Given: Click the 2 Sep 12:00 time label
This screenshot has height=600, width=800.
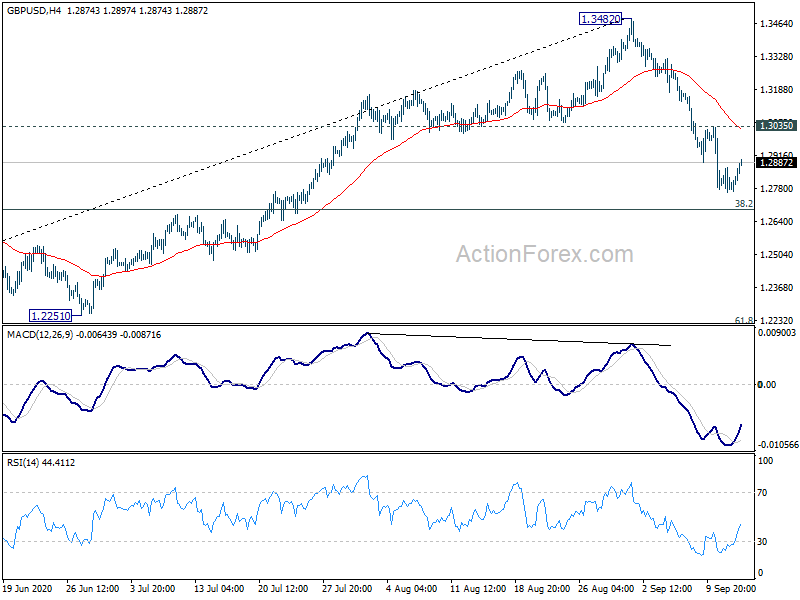Looking at the screenshot, I should pos(667,588).
